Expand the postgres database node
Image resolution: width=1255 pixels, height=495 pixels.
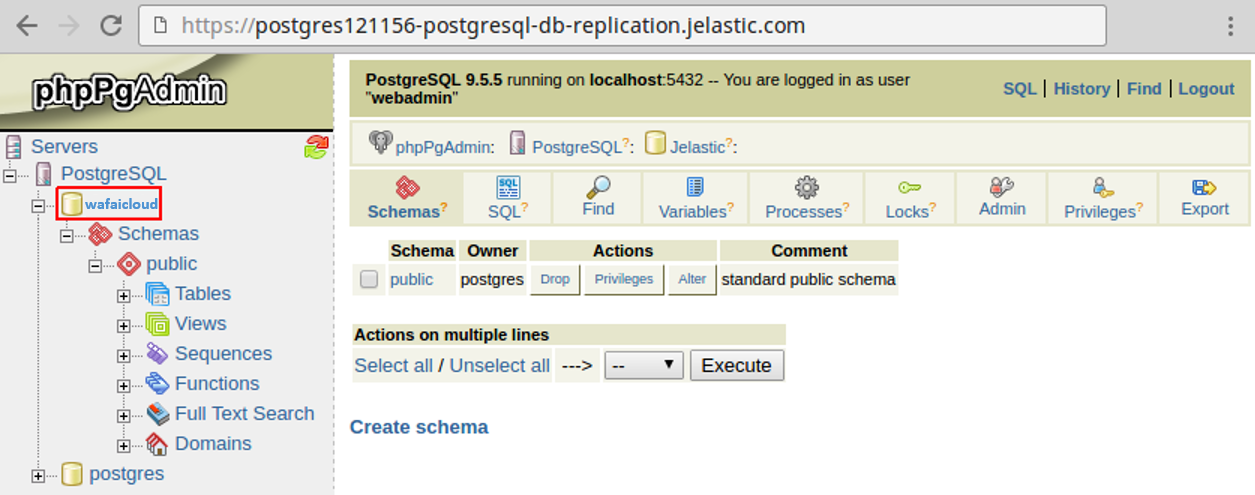click(38, 476)
